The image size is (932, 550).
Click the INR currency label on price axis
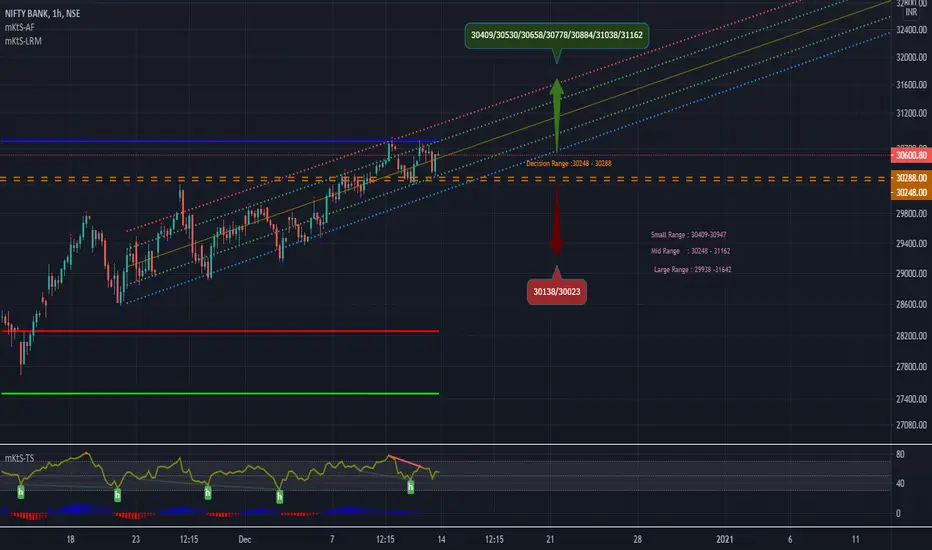pos(911,12)
